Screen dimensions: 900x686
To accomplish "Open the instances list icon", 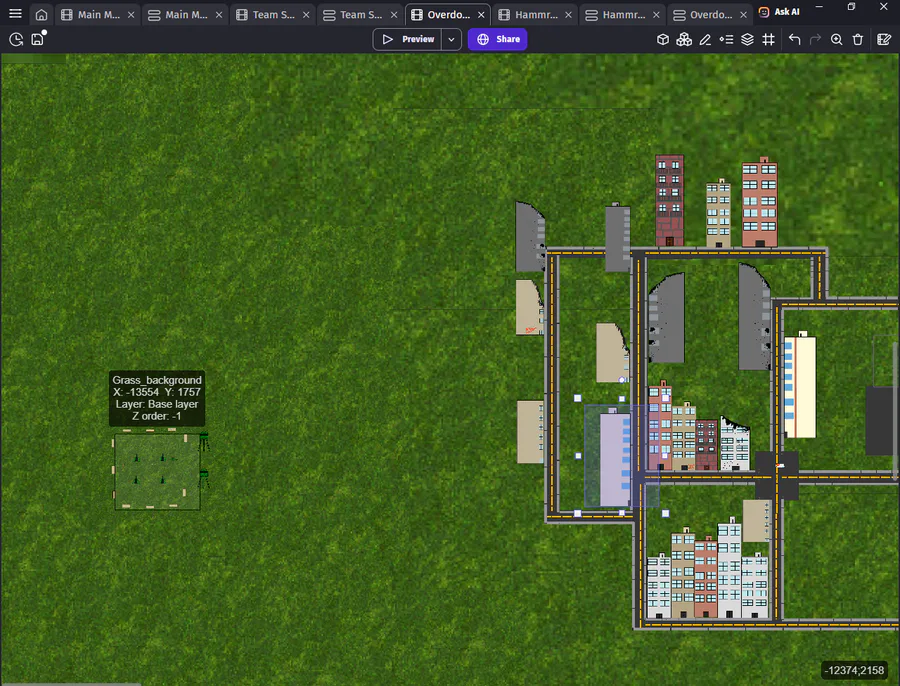I will (726, 39).
